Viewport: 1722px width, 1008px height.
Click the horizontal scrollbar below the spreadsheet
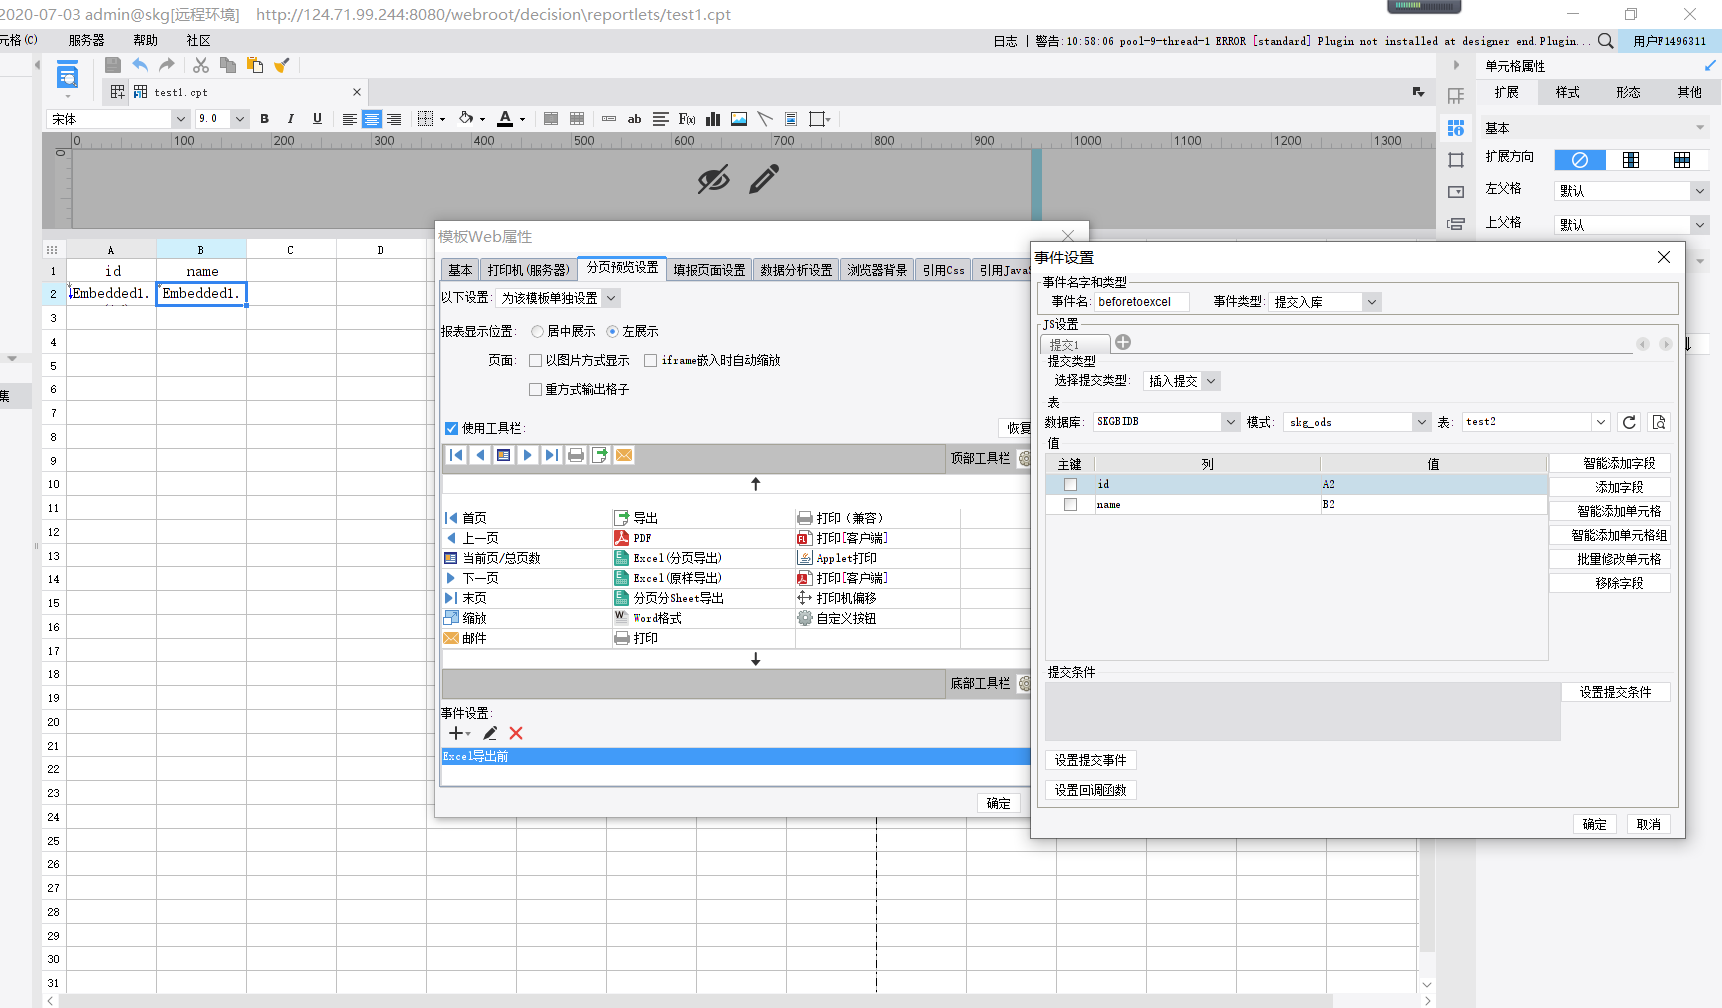pos(696,1001)
